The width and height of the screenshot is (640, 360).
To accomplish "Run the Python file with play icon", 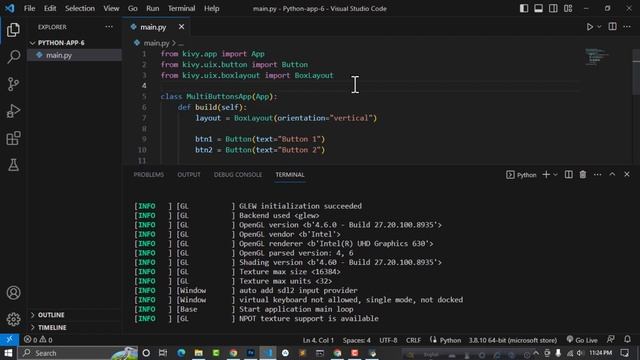I will (589, 27).
